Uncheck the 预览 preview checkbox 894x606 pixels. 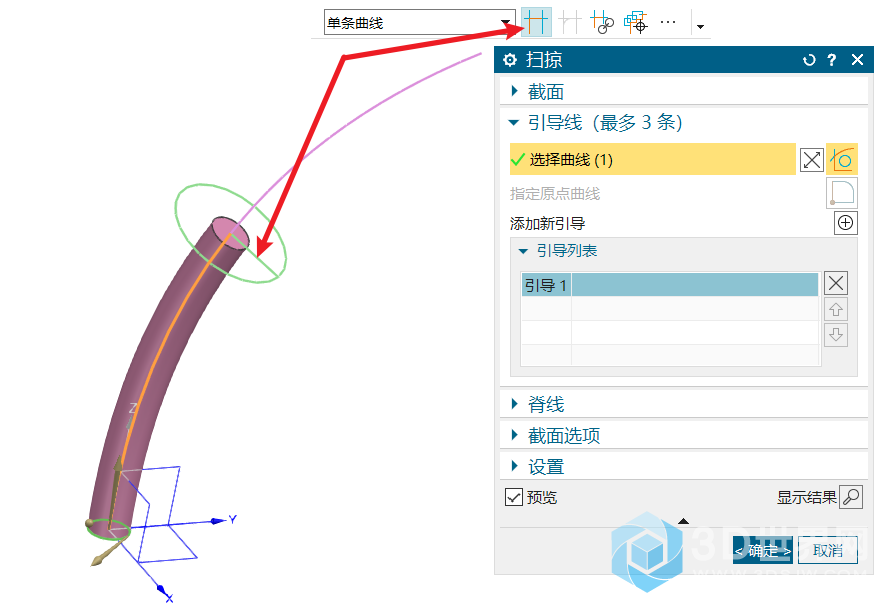coord(514,497)
